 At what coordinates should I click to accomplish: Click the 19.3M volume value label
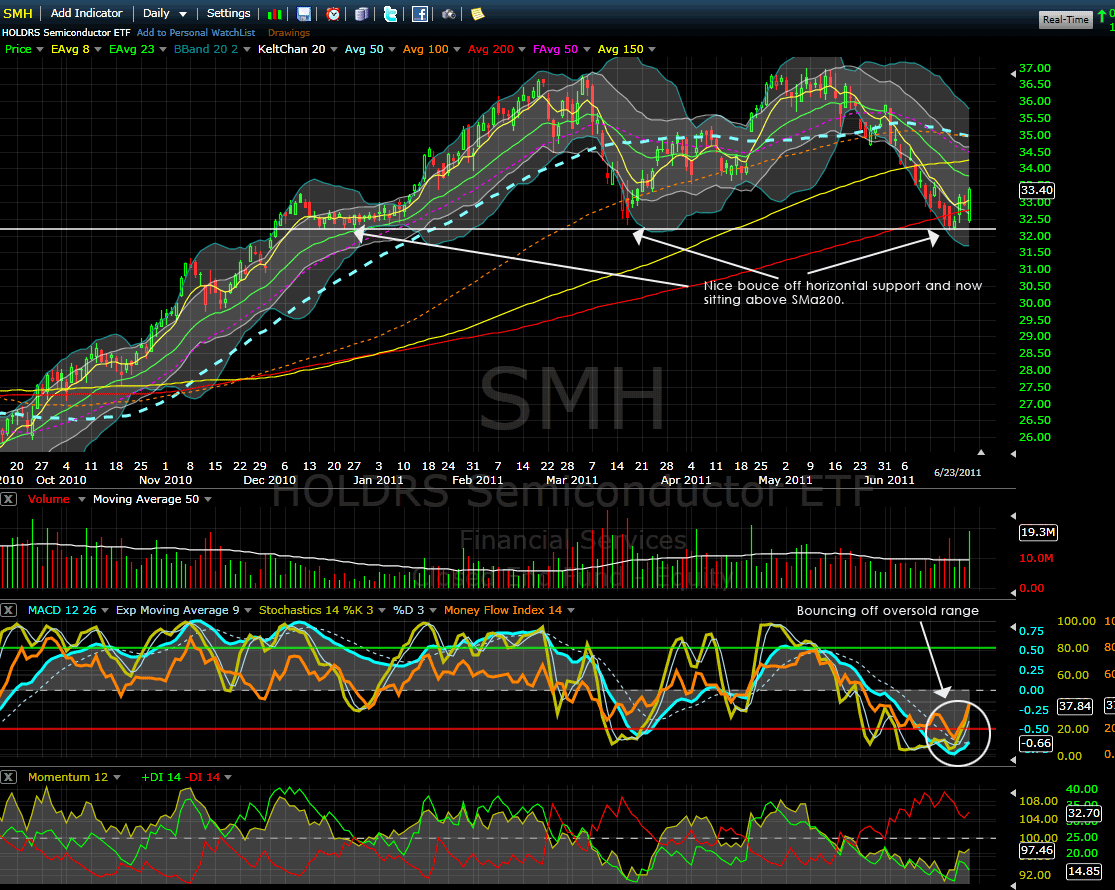[x=1038, y=532]
